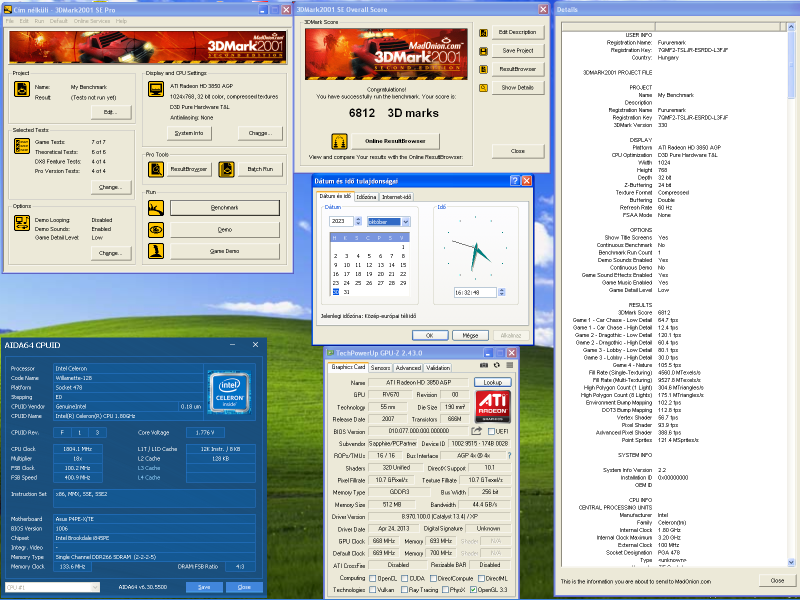Click the Display and CPU Settings monitor icon

click(156, 89)
